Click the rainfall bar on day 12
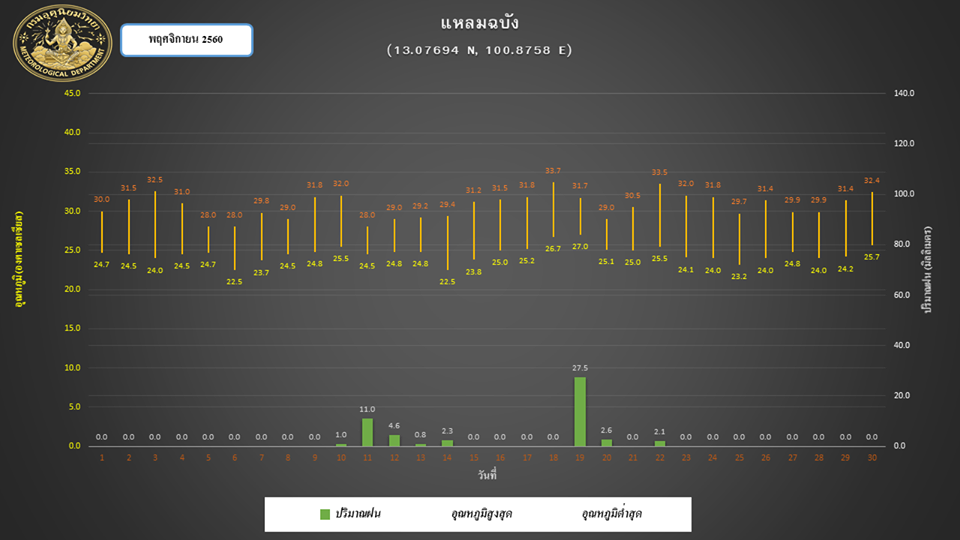Screen dimensions: 960x540 tap(394, 440)
